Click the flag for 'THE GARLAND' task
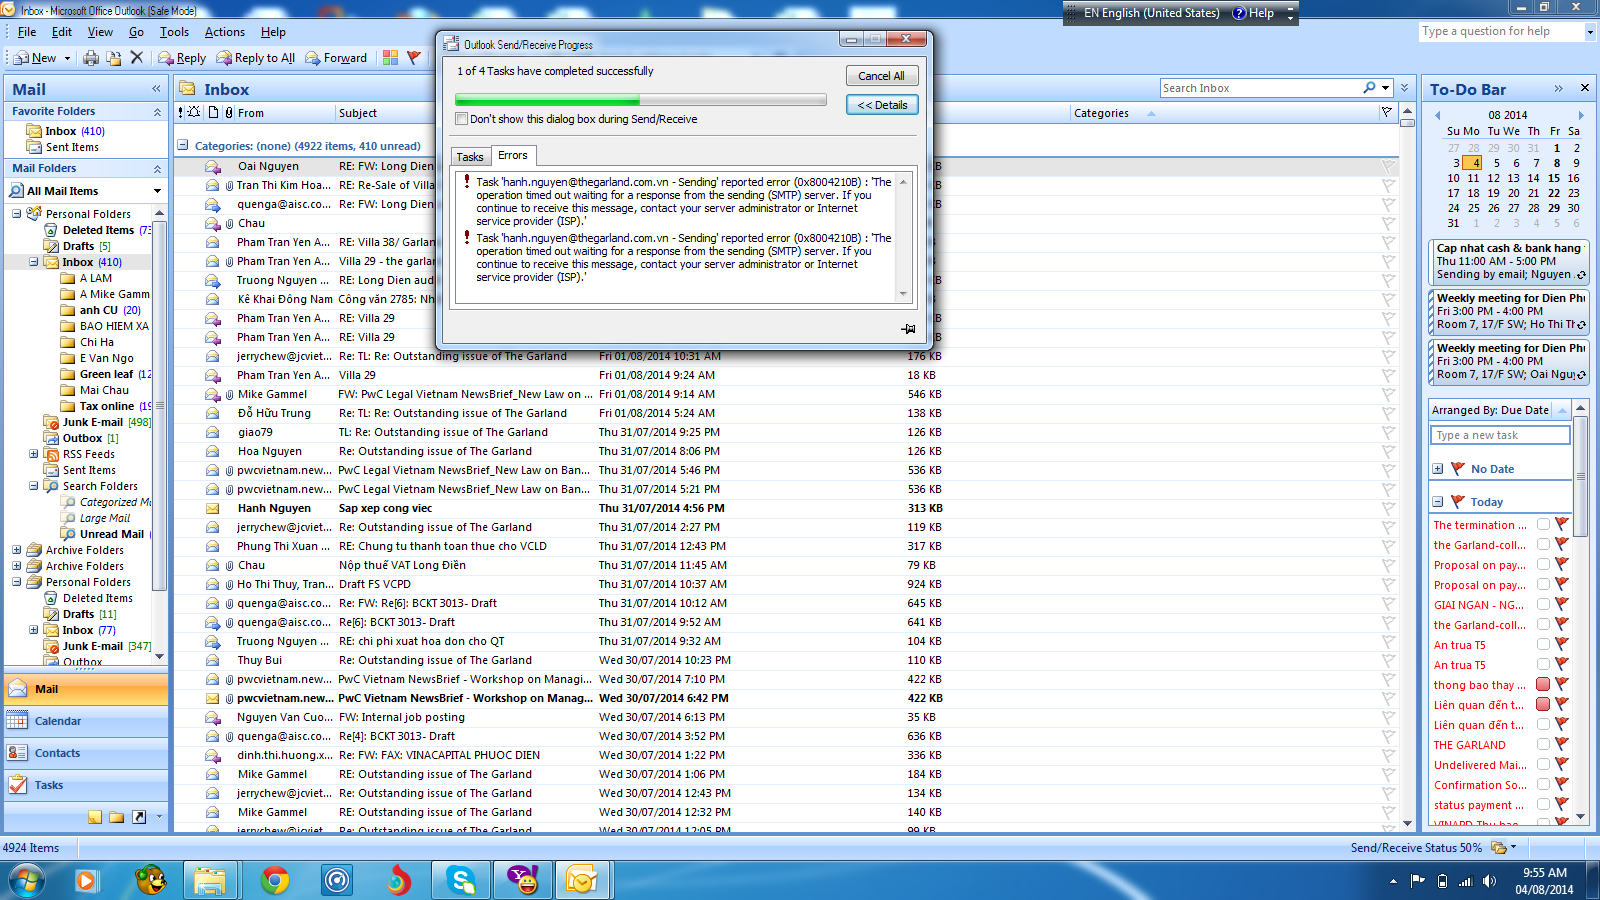Image resolution: width=1600 pixels, height=900 pixels. pos(1561,745)
